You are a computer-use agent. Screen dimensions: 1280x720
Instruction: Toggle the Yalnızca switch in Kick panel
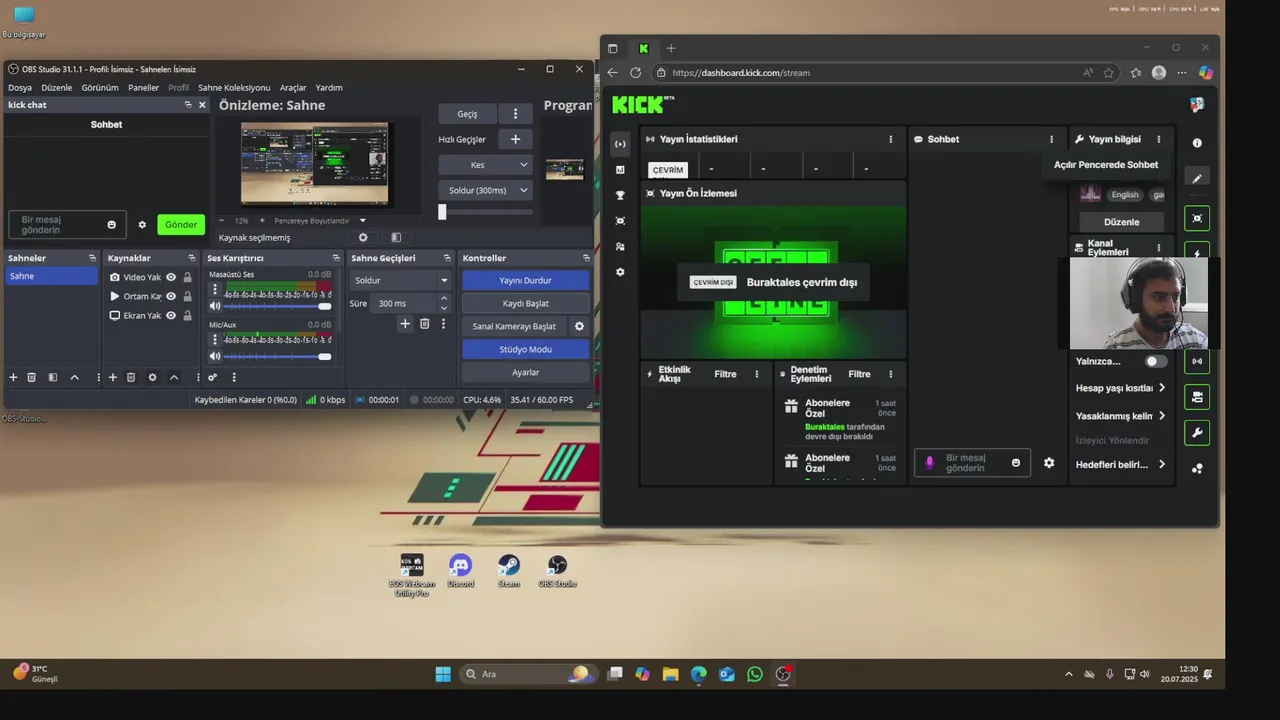click(x=1155, y=361)
